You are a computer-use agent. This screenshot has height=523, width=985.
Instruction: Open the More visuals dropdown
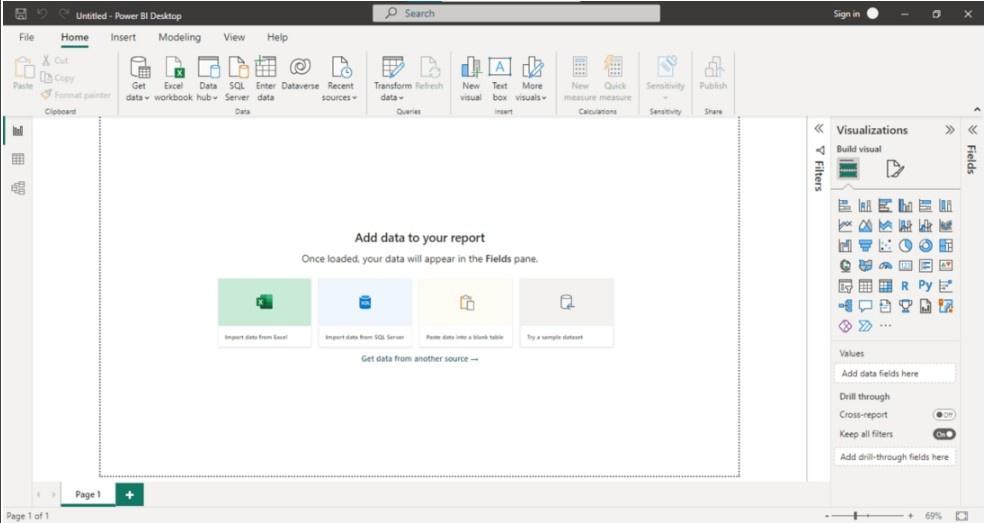[x=531, y=78]
